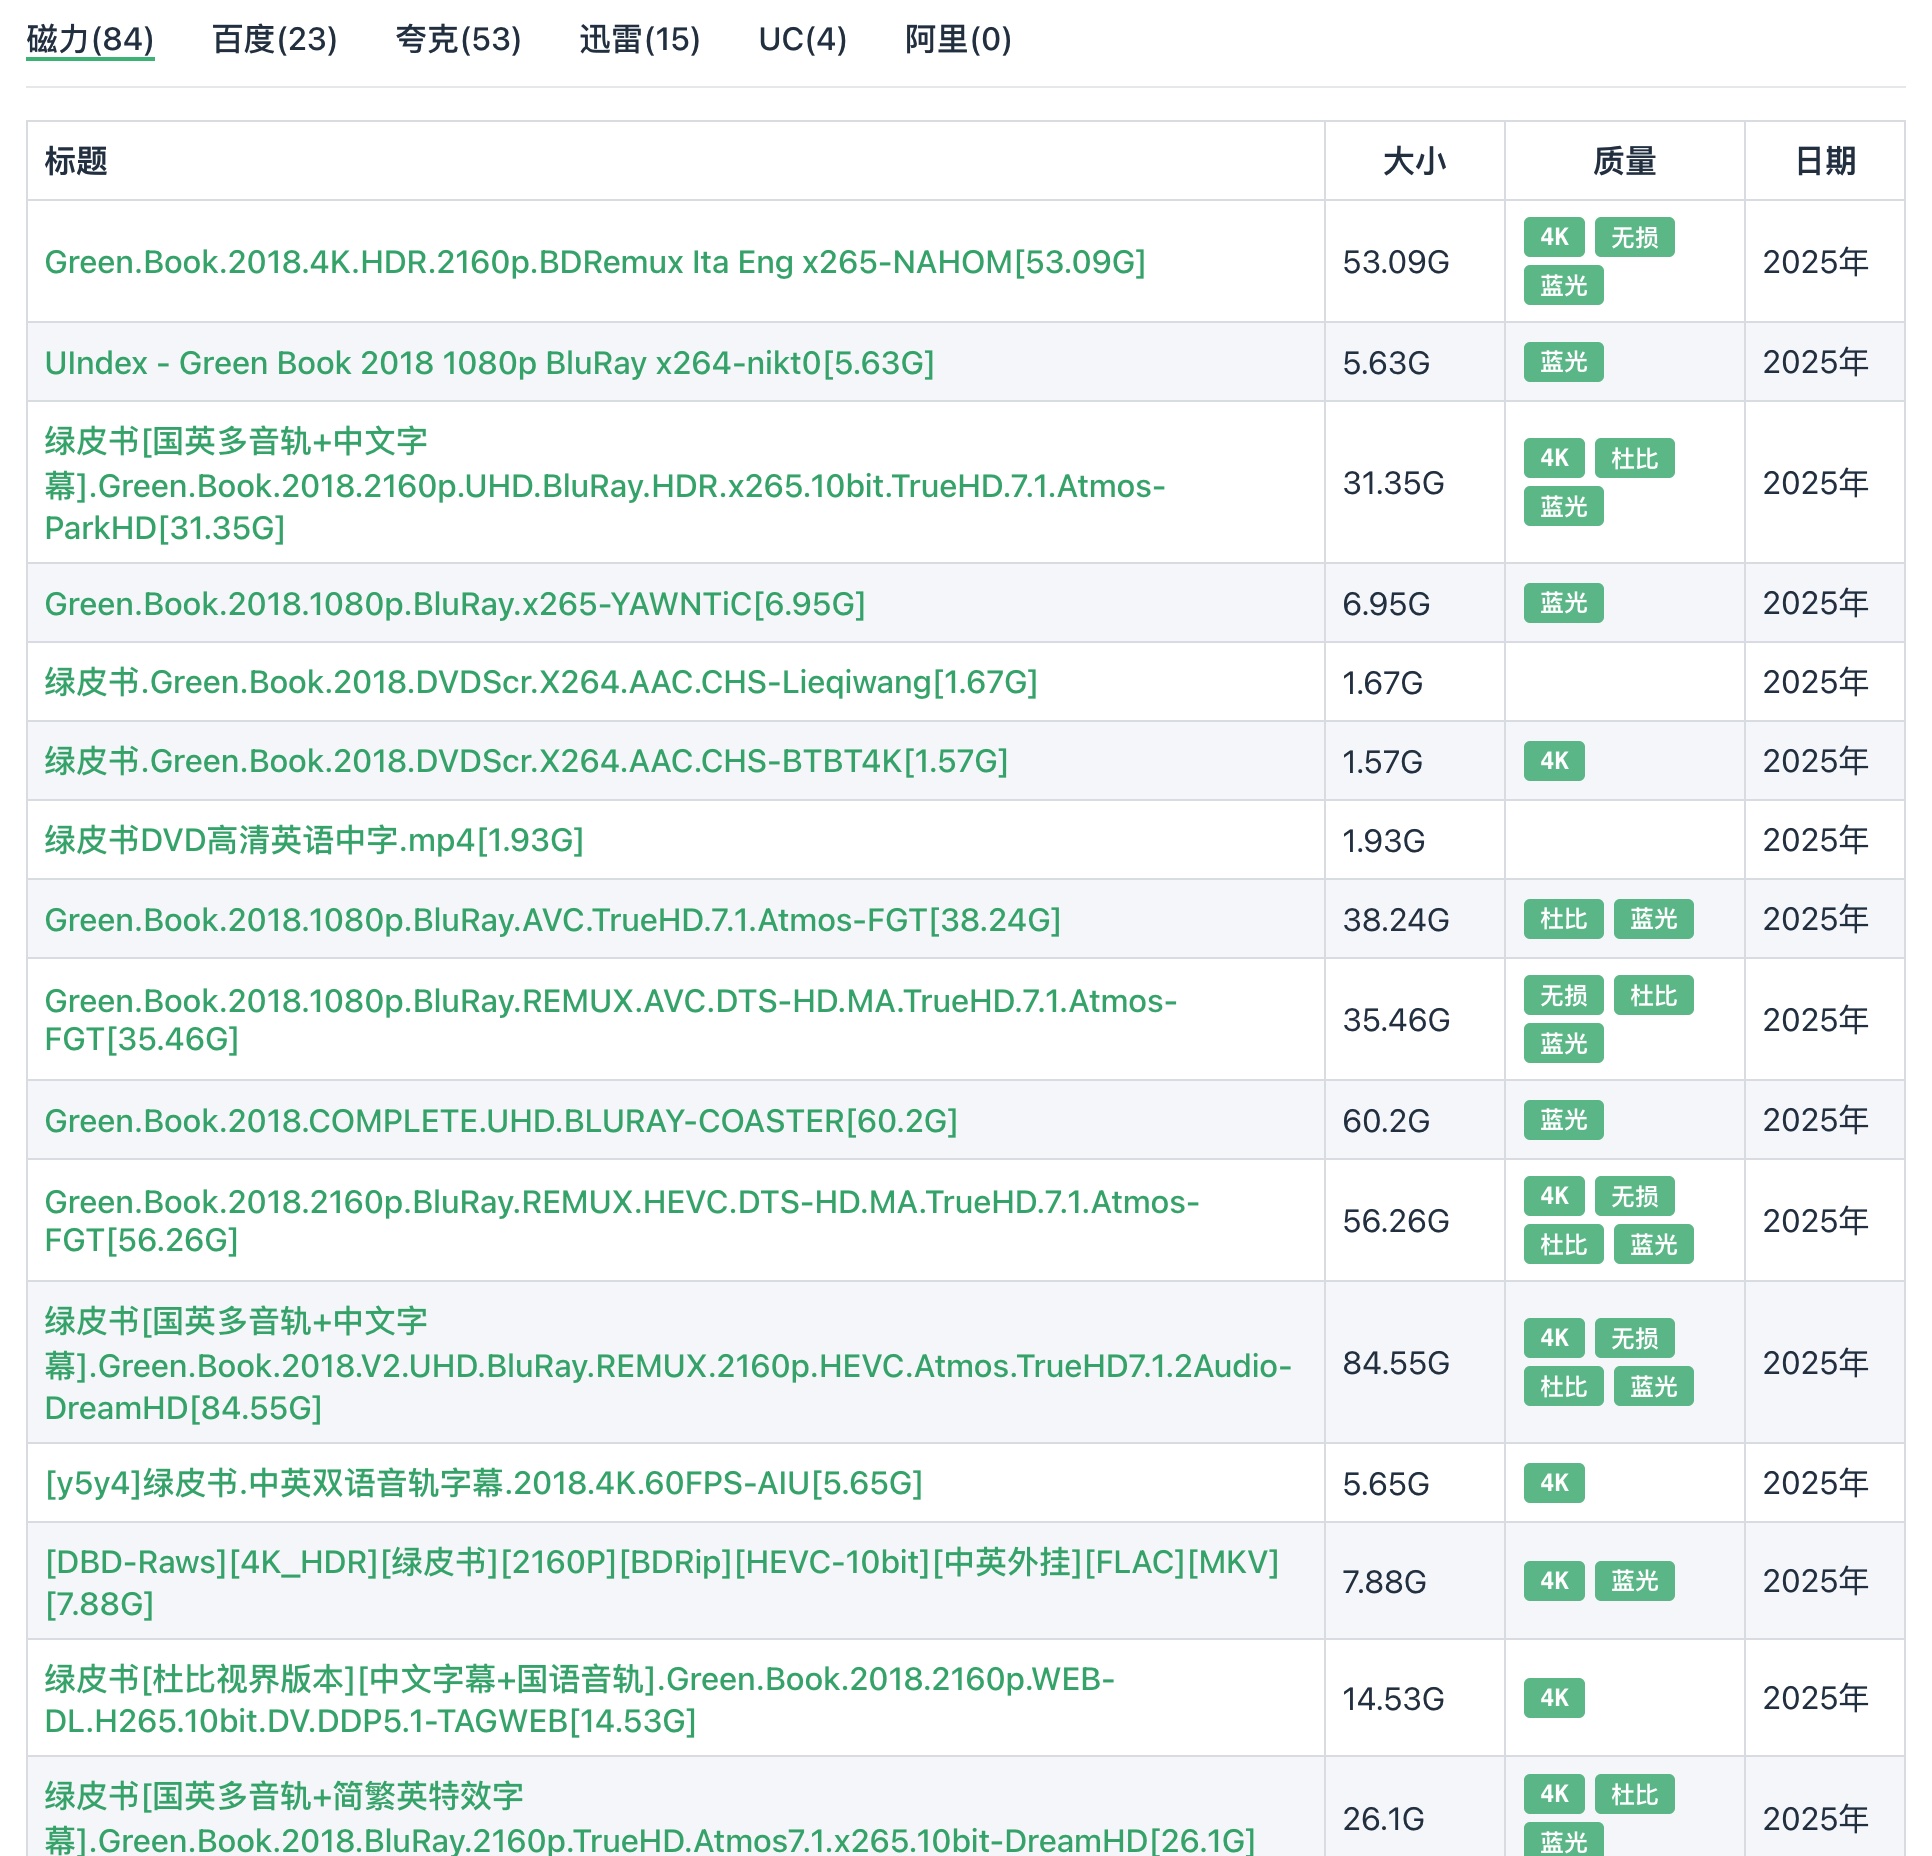This screenshot has height=1856, width=1932.
Task: Click 4K badge in BTBT4K row
Action: tap(1553, 761)
